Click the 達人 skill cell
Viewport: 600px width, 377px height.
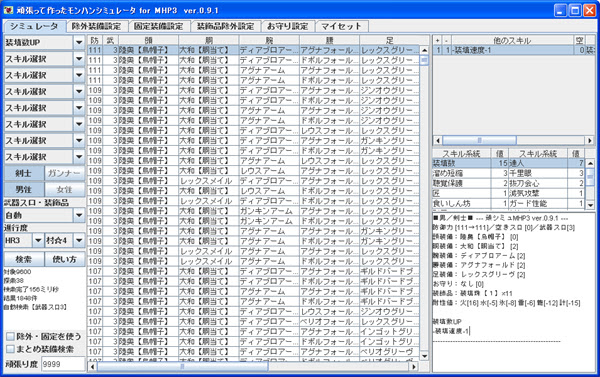(537, 163)
